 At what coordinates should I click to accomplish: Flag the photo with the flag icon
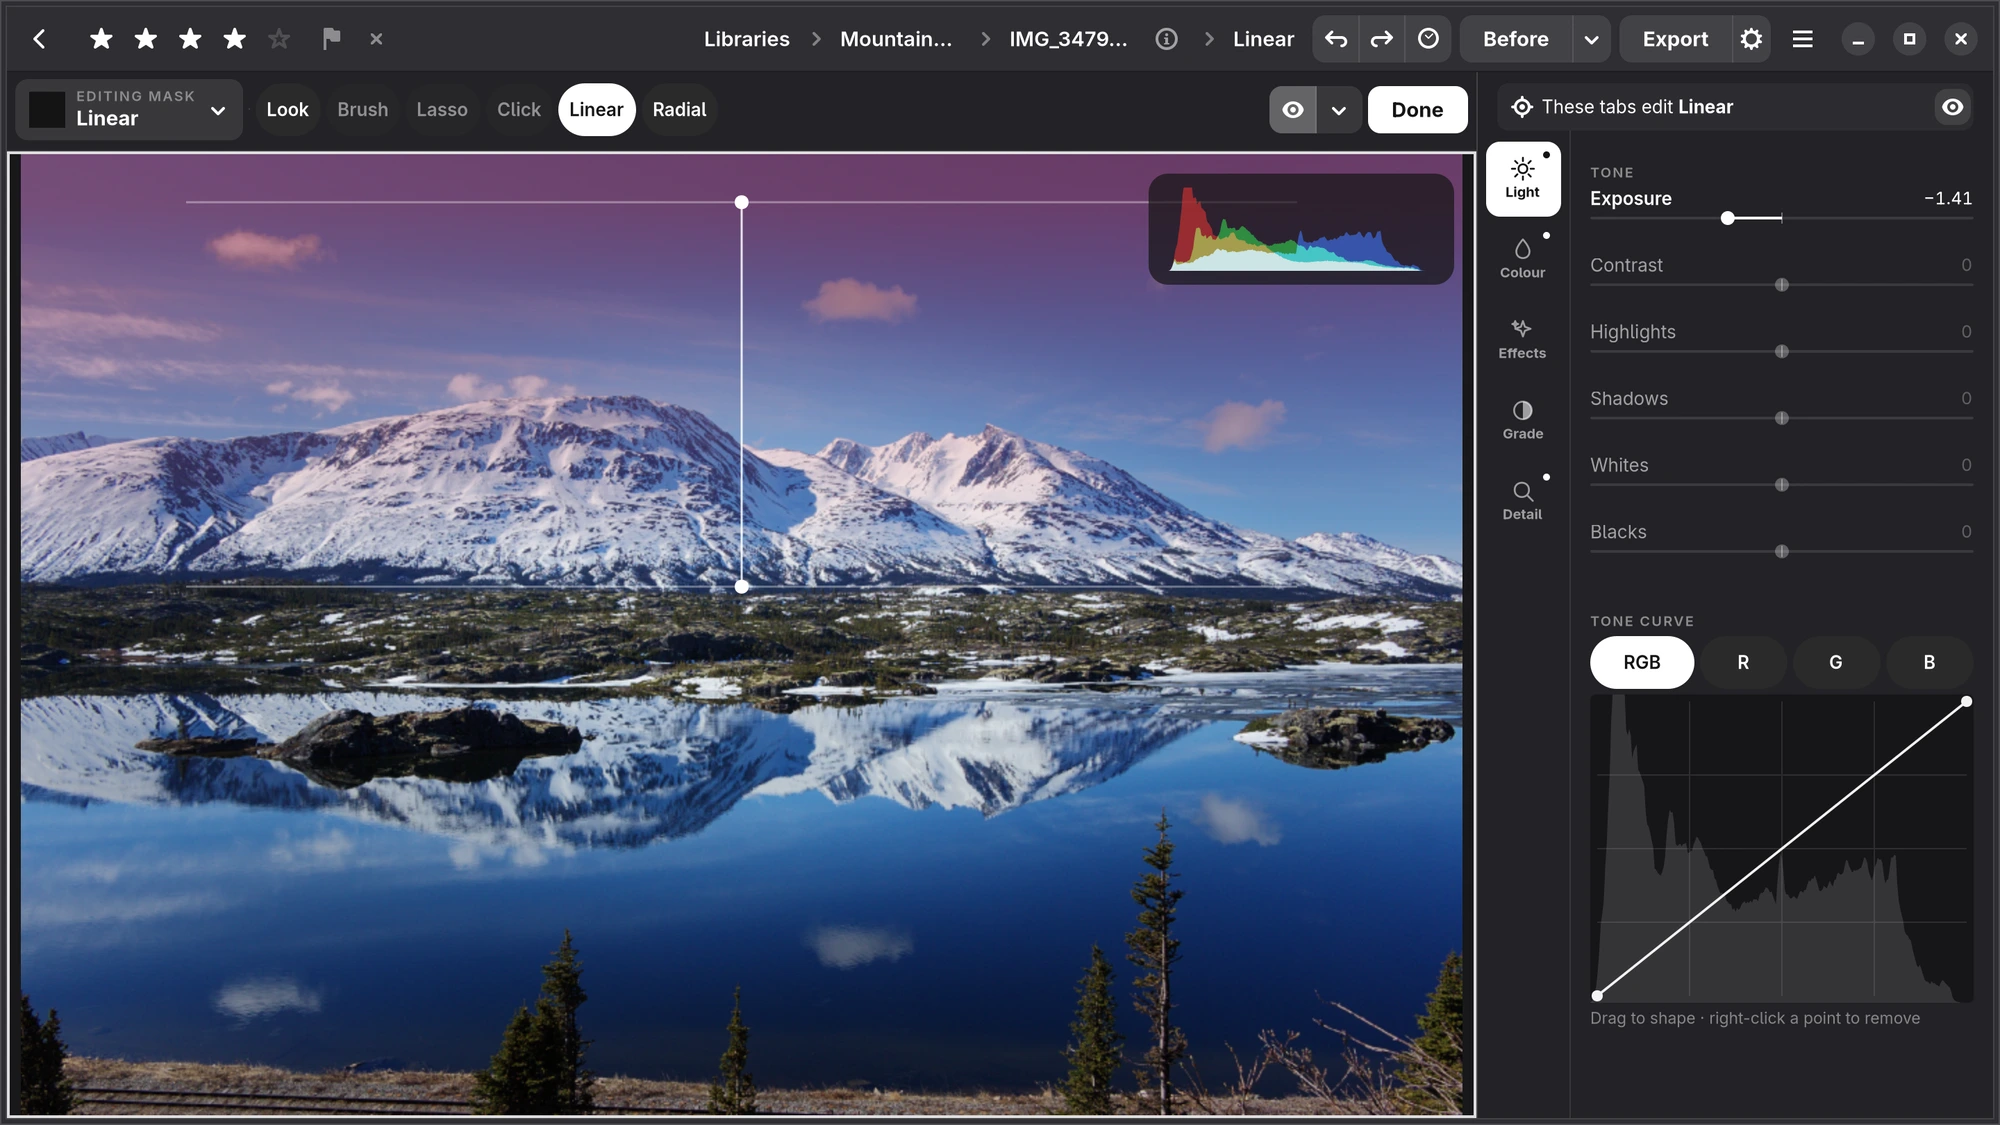[331, 39]
